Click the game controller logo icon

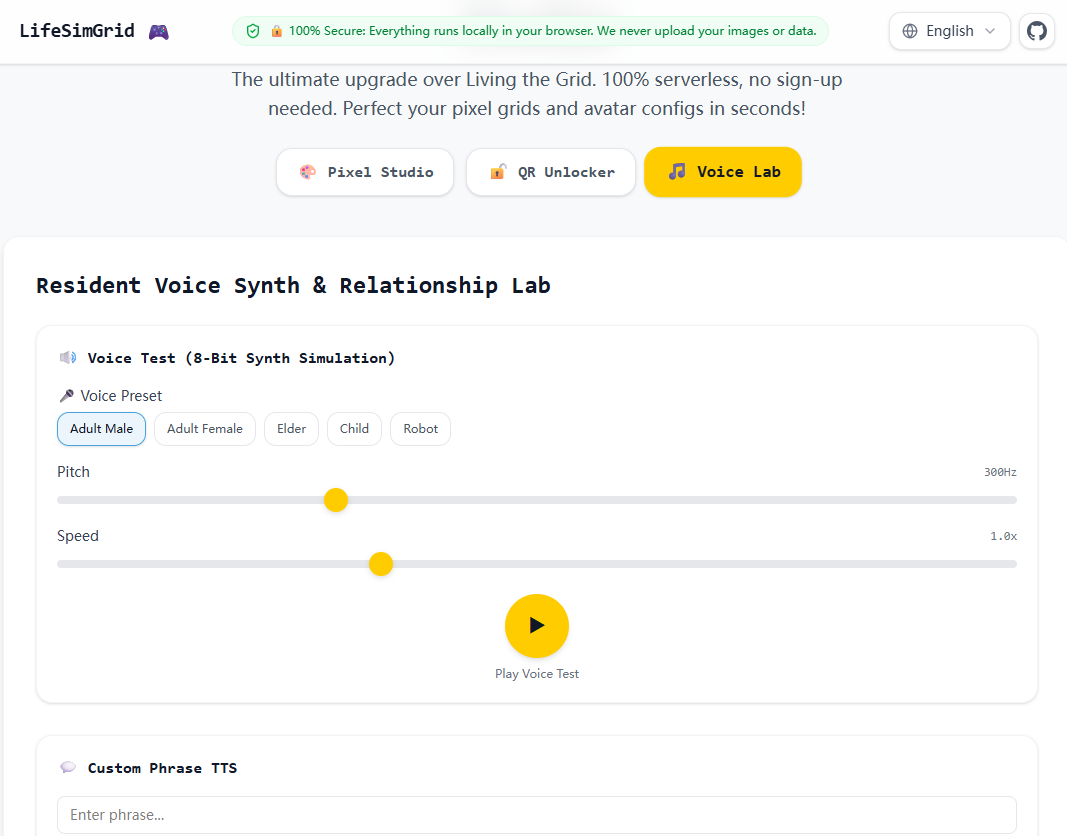(159, 31)
